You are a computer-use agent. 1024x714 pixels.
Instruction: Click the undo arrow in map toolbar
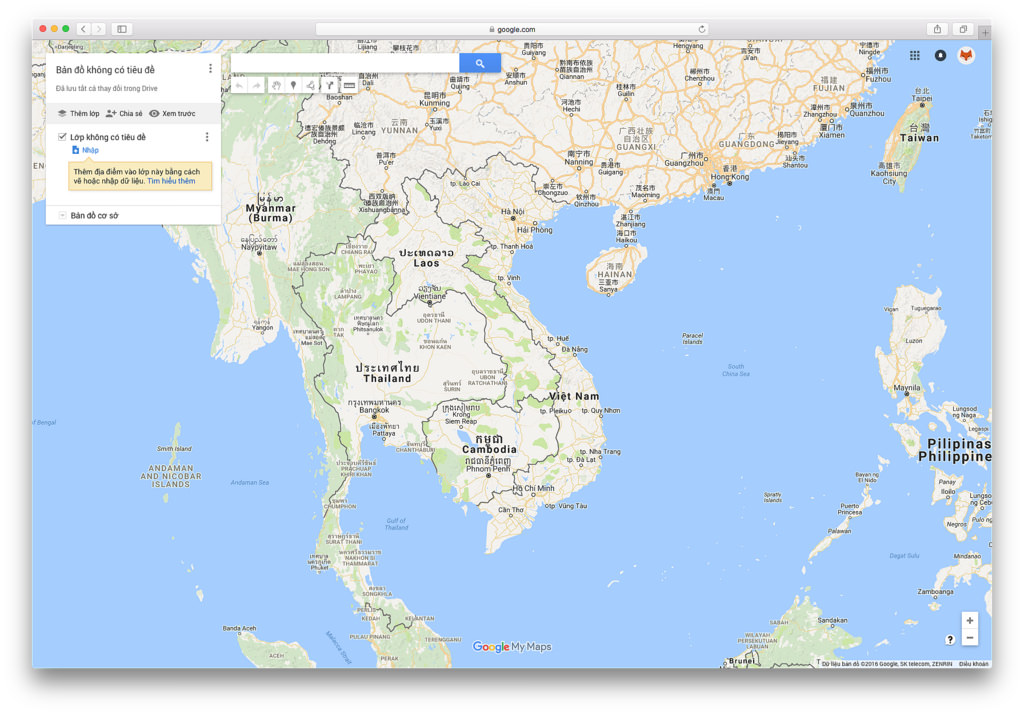(240, 85)
